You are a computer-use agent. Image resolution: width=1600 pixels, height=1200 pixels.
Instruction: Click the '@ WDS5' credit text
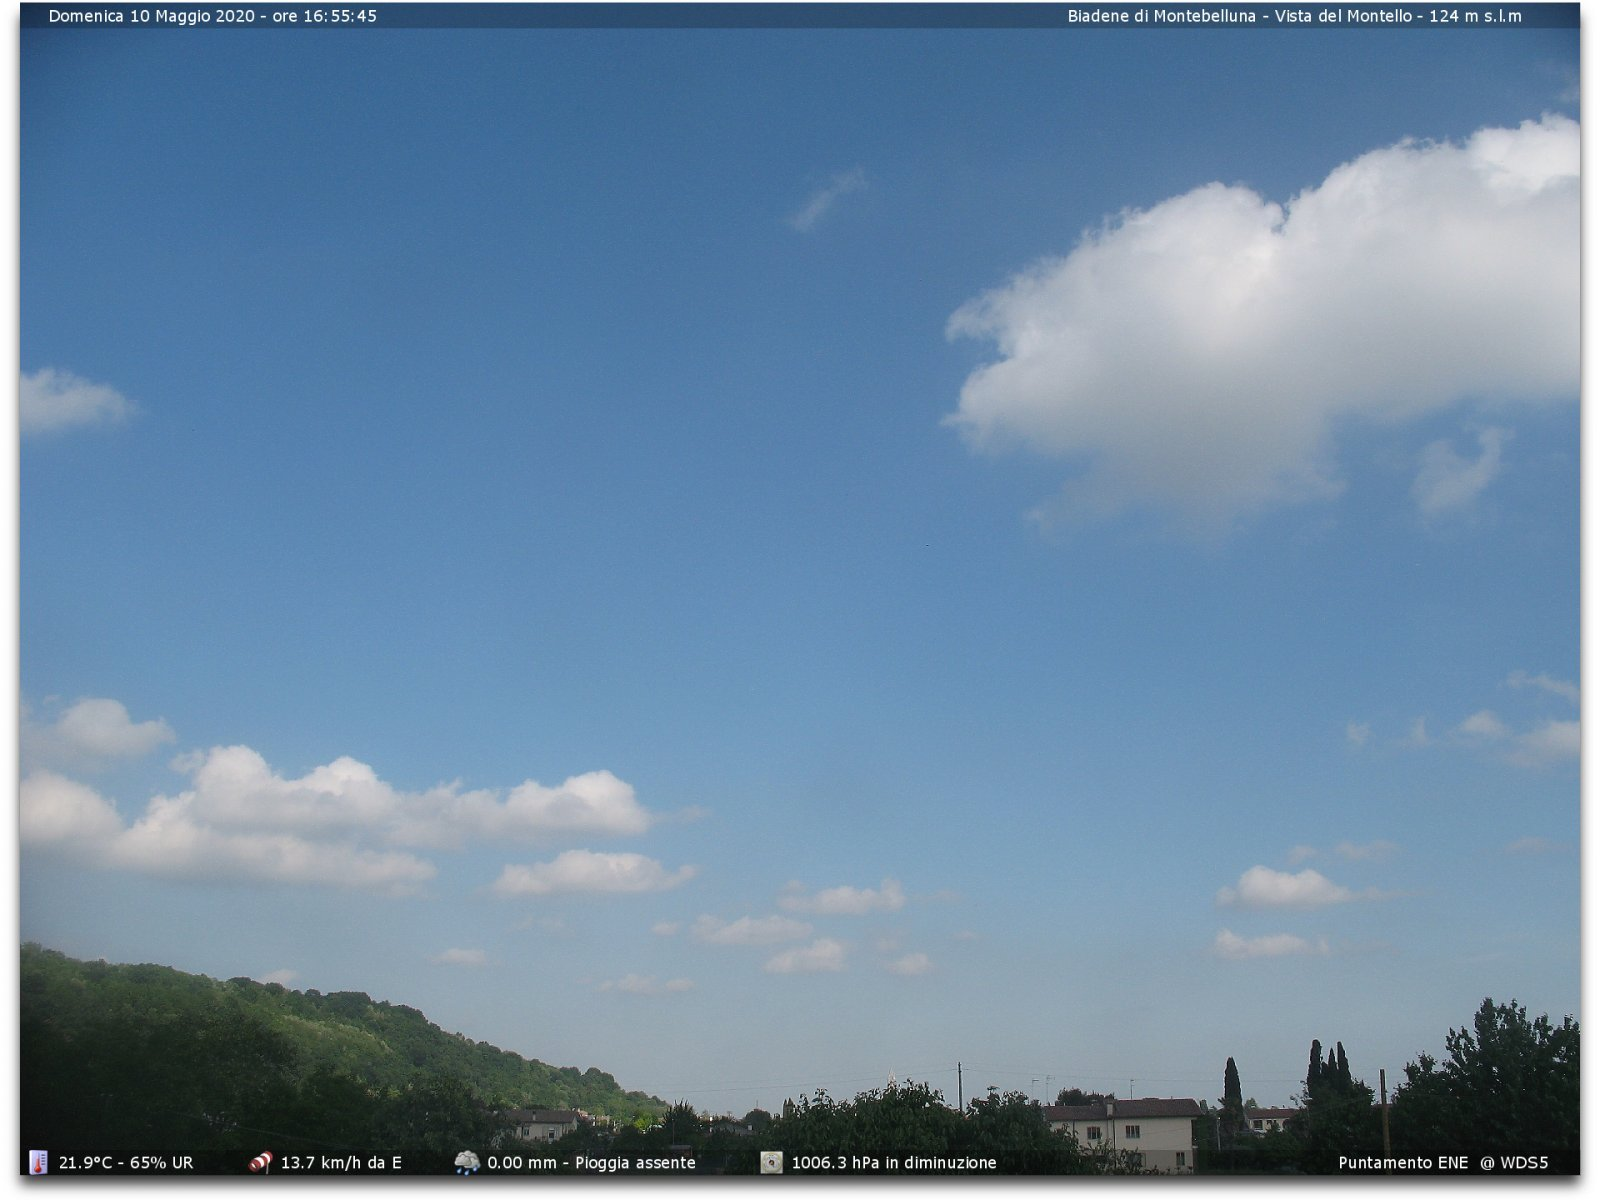click(1514, 1163)
